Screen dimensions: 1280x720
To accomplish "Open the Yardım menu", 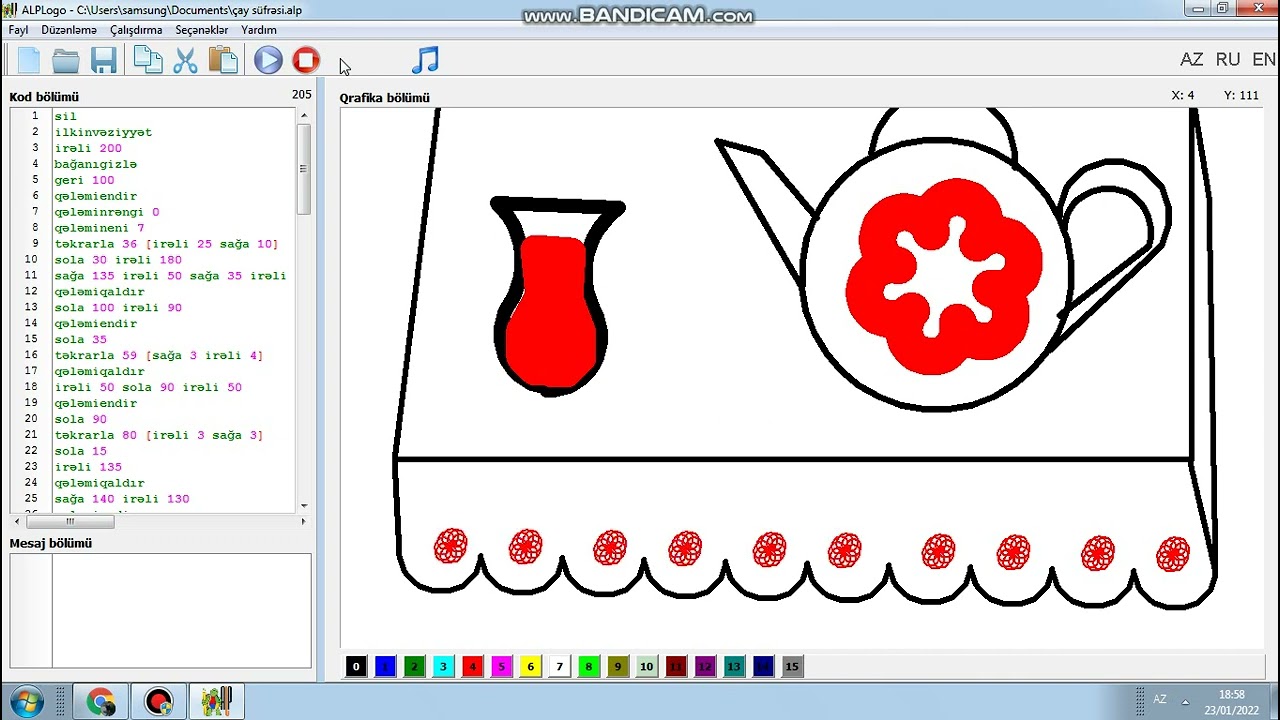I will (x=259, y=30).
